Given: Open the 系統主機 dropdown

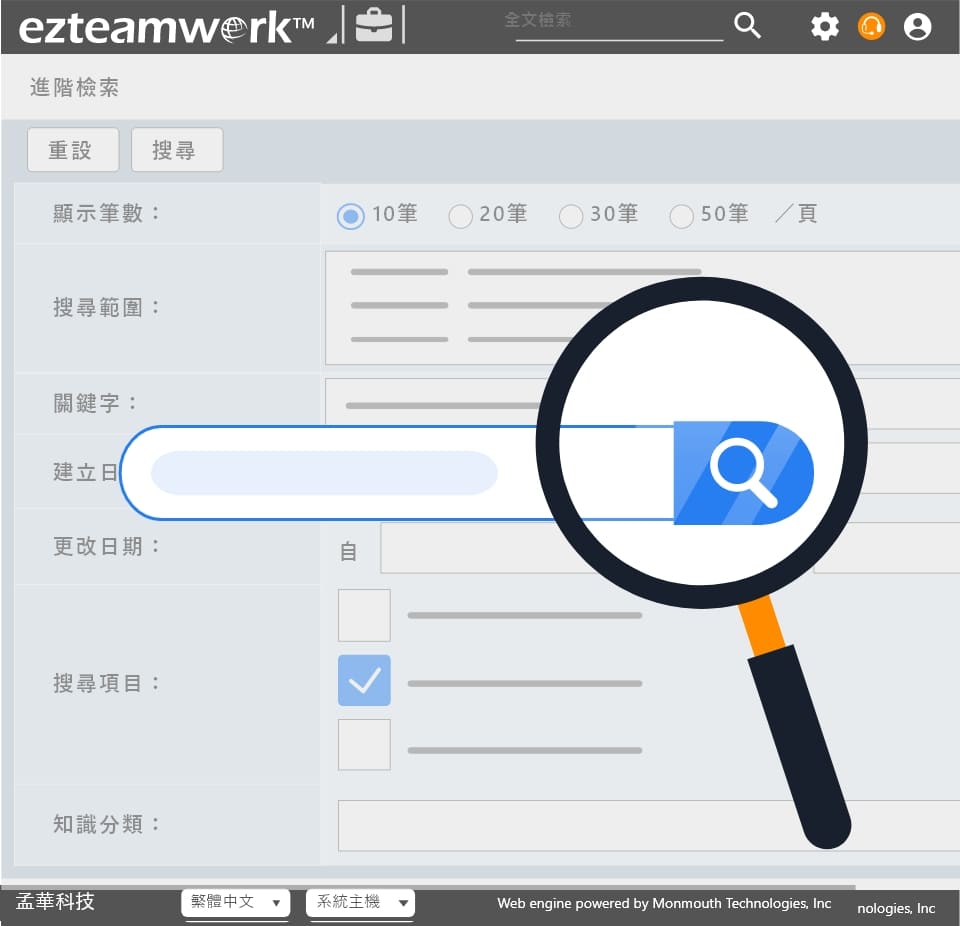Looking at the screenshot, I should click(360, 902).
